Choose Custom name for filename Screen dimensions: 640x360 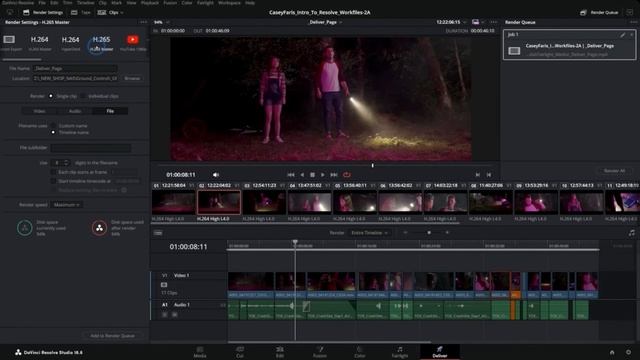53,126
